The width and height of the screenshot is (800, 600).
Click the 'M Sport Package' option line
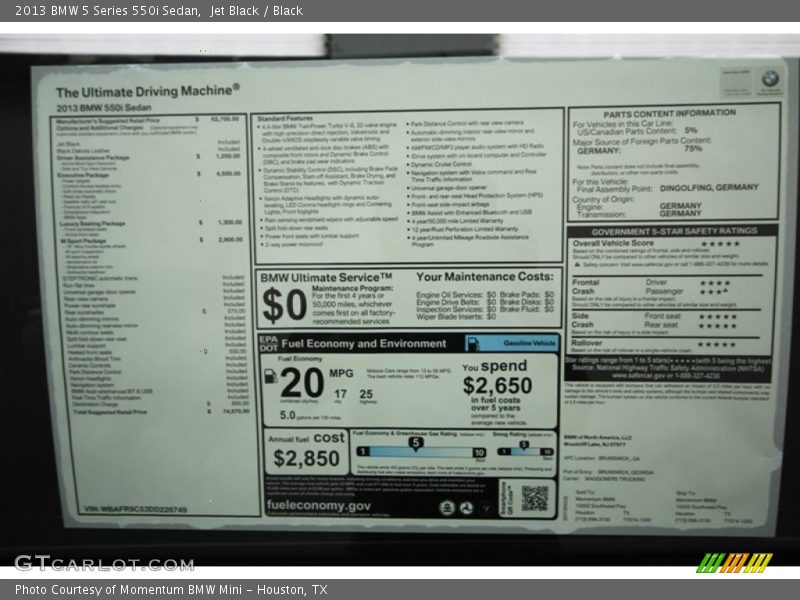click(152, 240)
